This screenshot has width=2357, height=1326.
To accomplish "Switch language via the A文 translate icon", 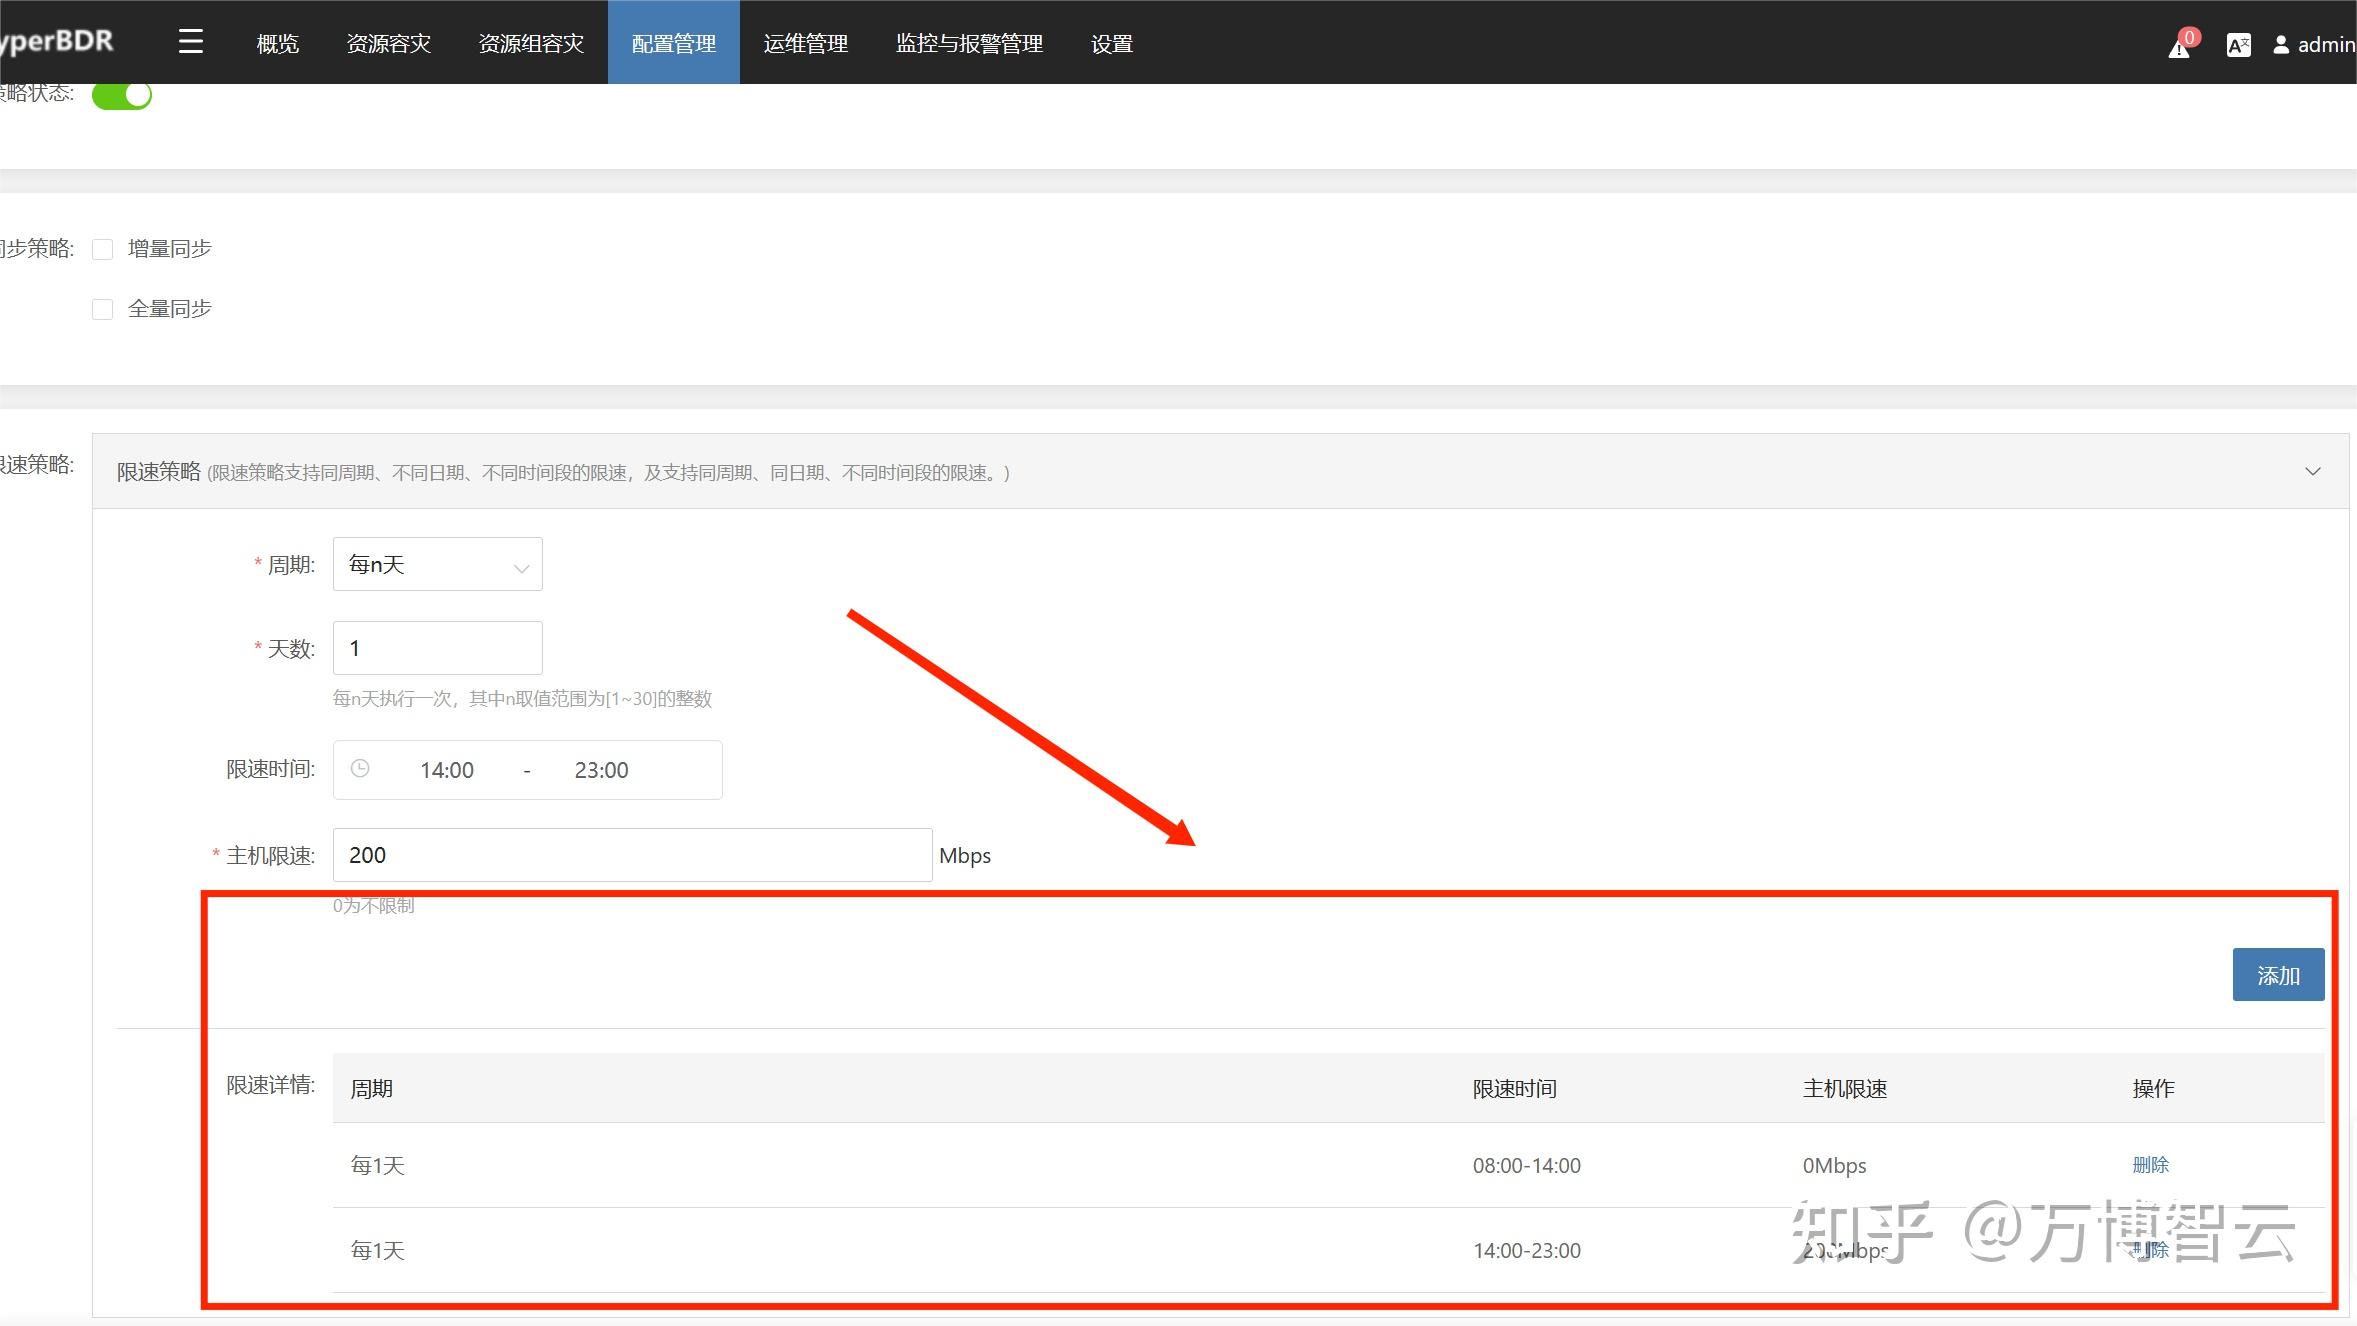I will pos(2239,45).
